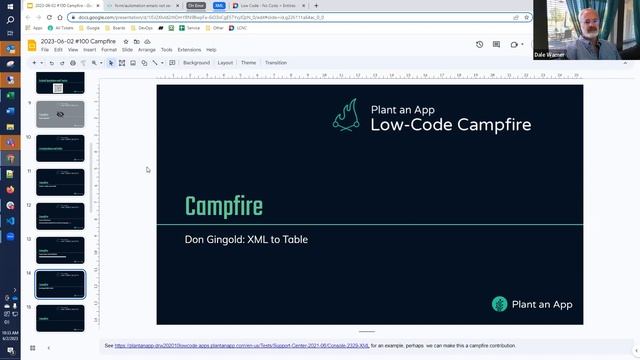Image resolution: width=640 pixels, height=360 pixels.
Task: Select slide 12 thumbnail
Action: [60, 216]
